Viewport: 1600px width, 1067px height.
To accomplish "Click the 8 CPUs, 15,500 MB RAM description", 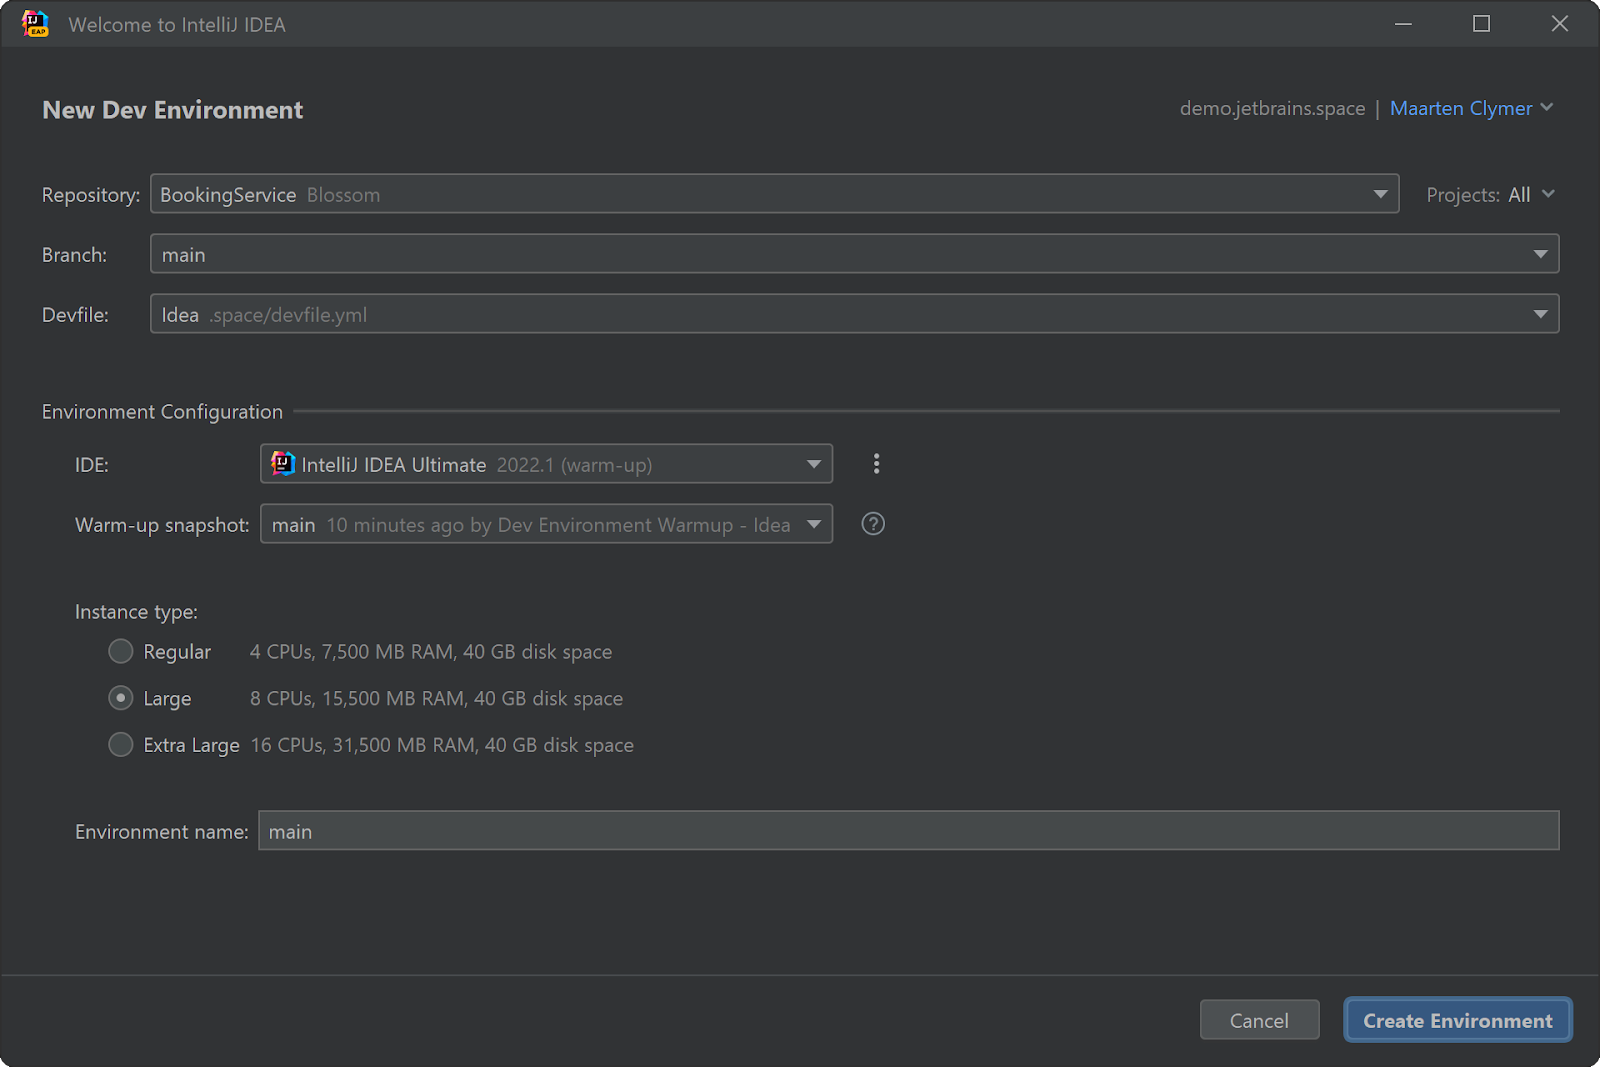I will tap(436, 698).
